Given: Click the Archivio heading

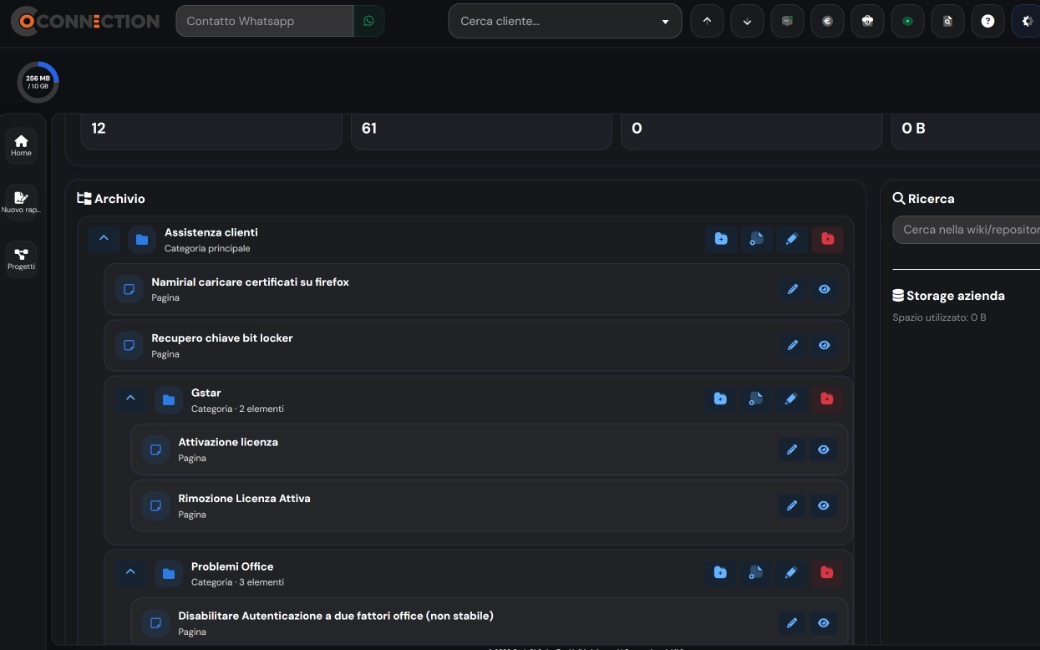Looking at the screenshot, I should point(111,198).
